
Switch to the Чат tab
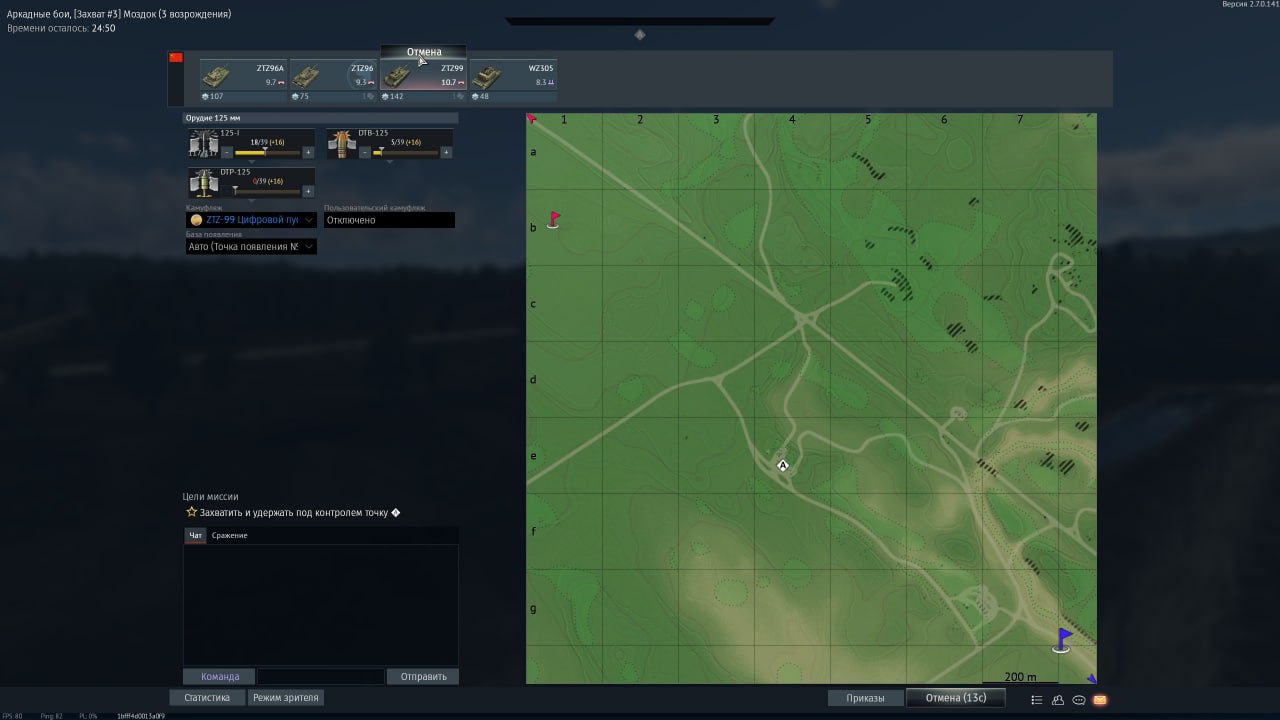click(196, 536)
